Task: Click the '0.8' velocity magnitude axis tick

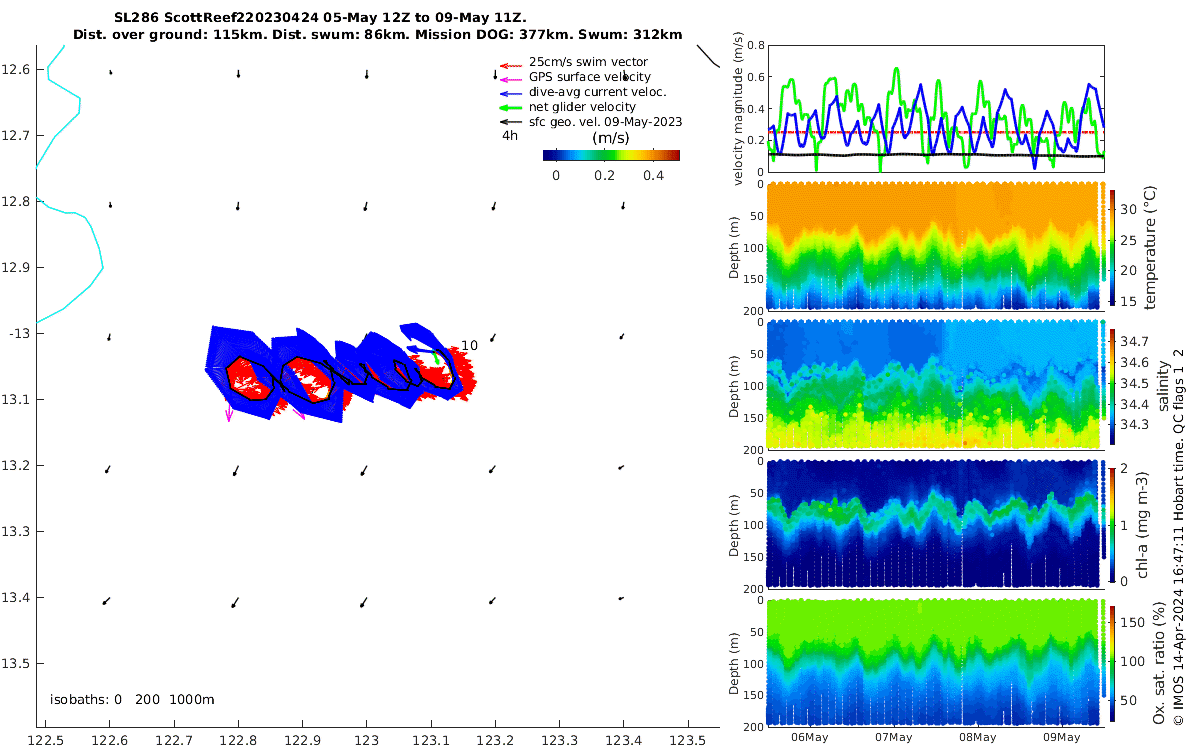Action: tap(754, 45)
